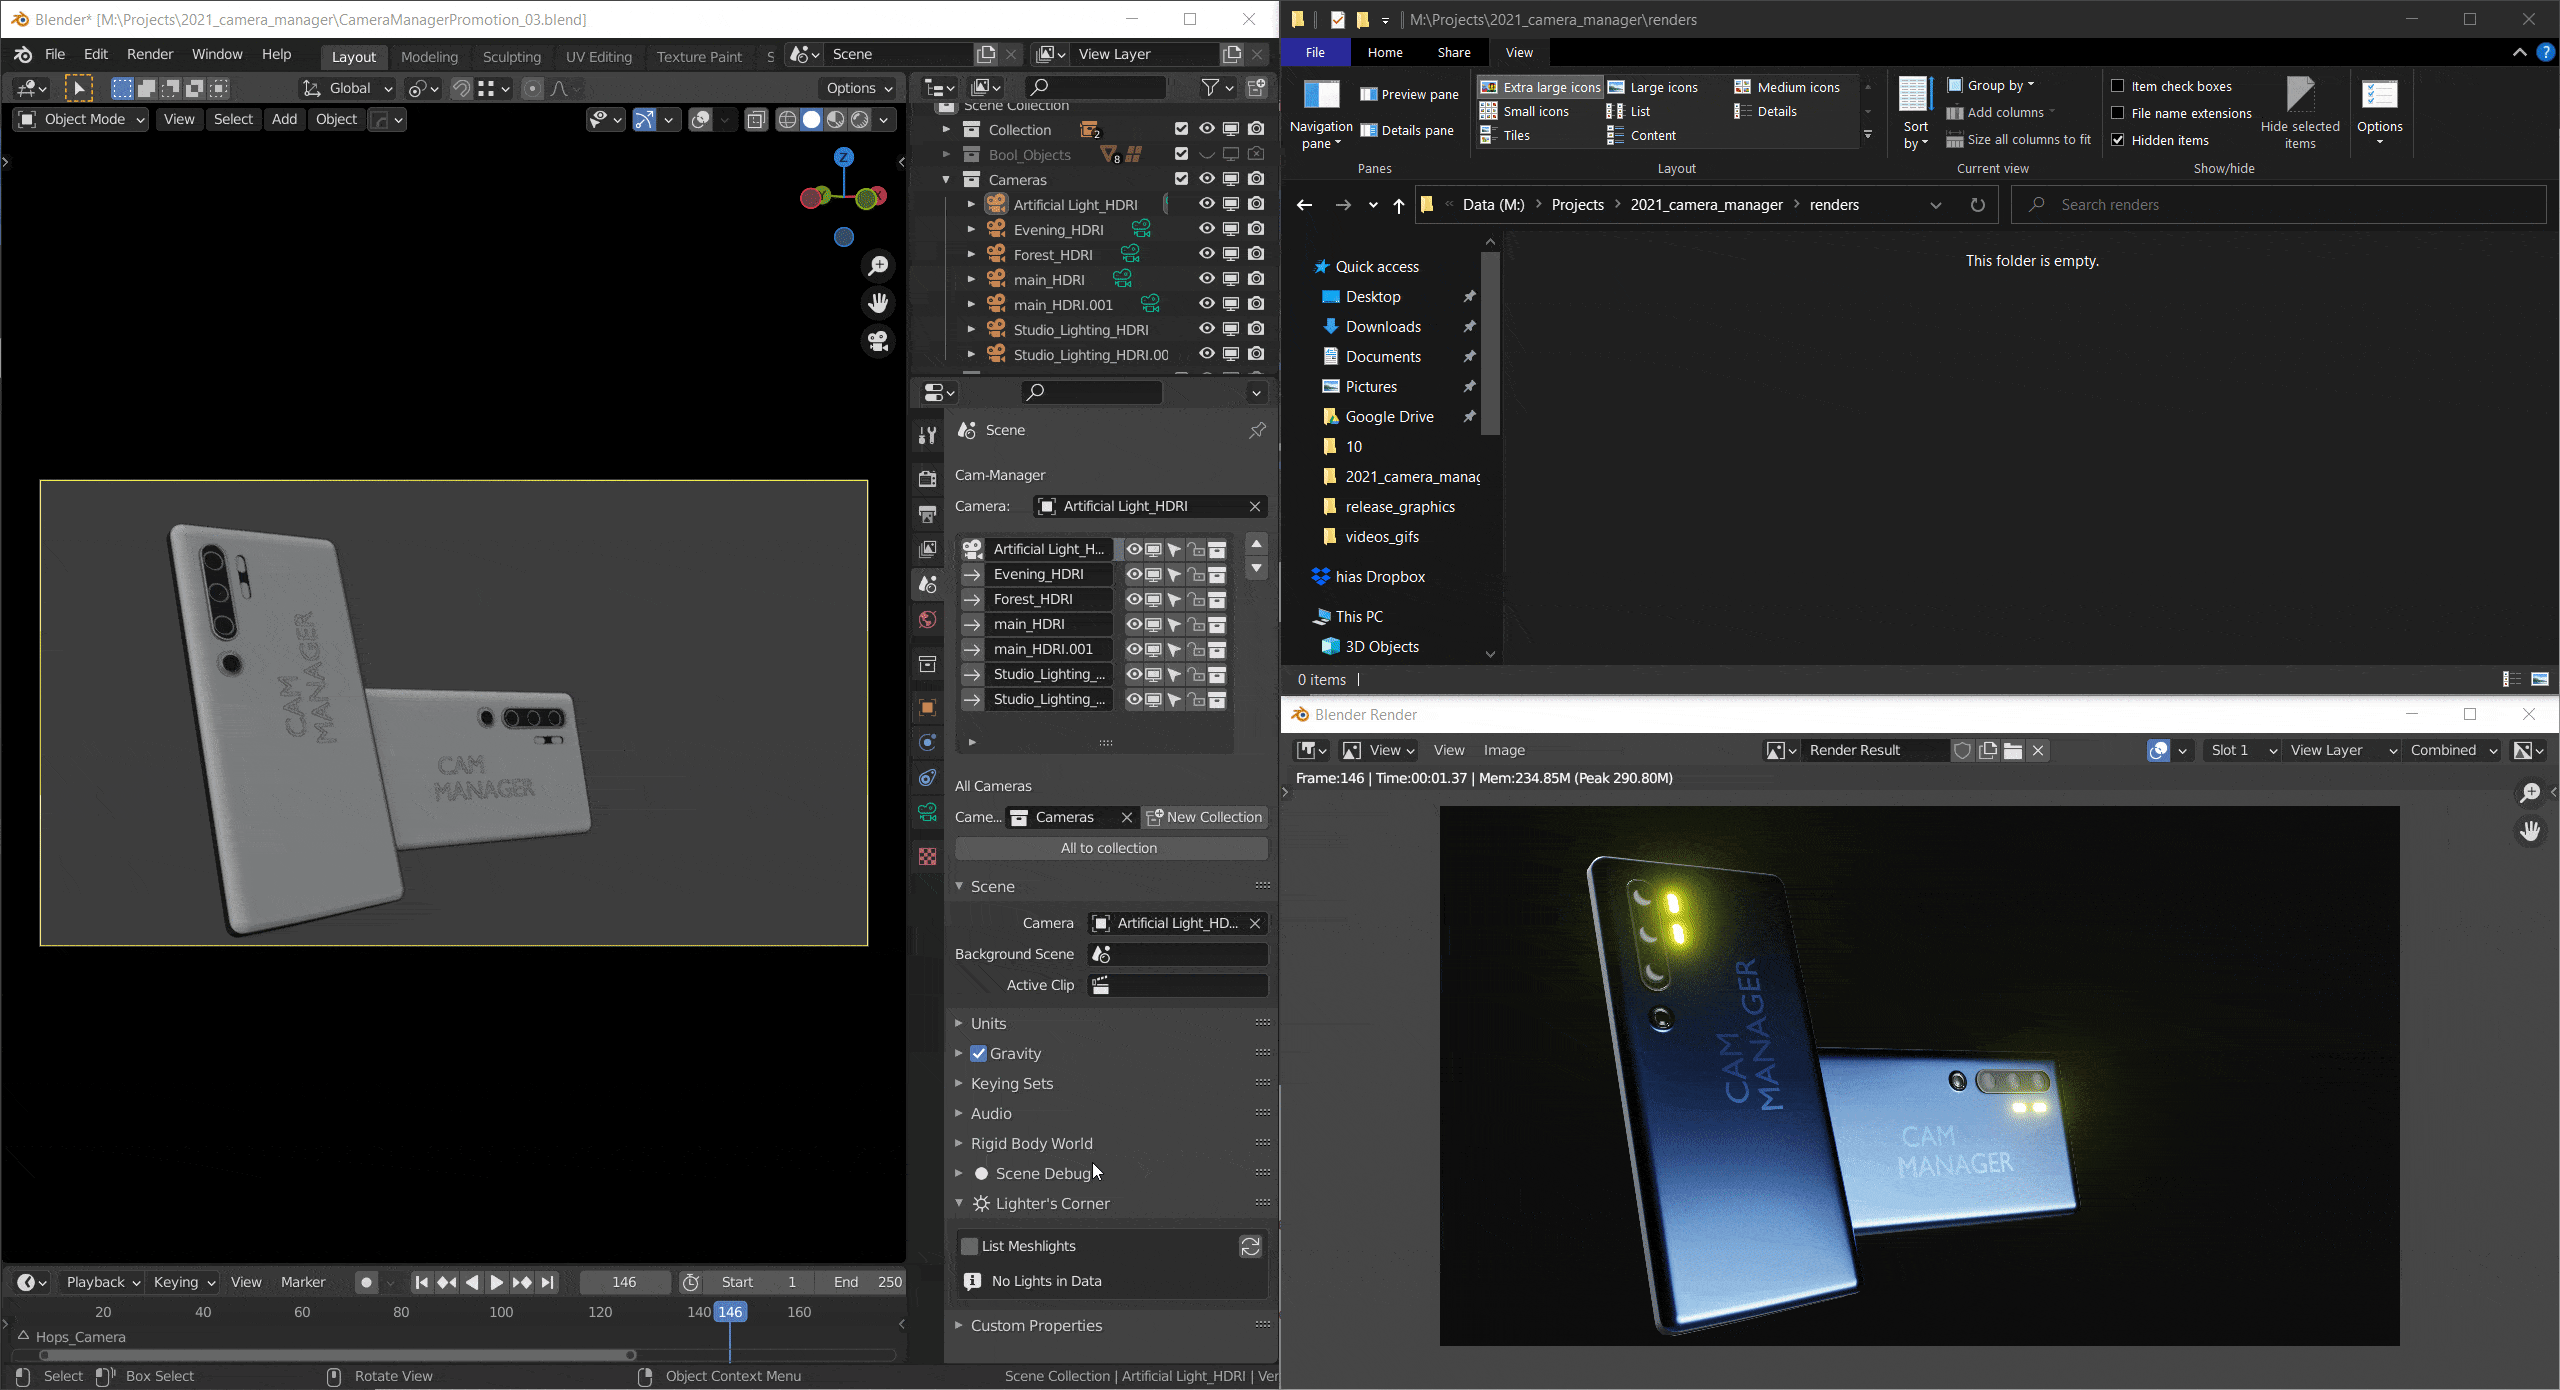
Task: Click the pan hand icon in render window
Action: click(x=2530, y=831)
